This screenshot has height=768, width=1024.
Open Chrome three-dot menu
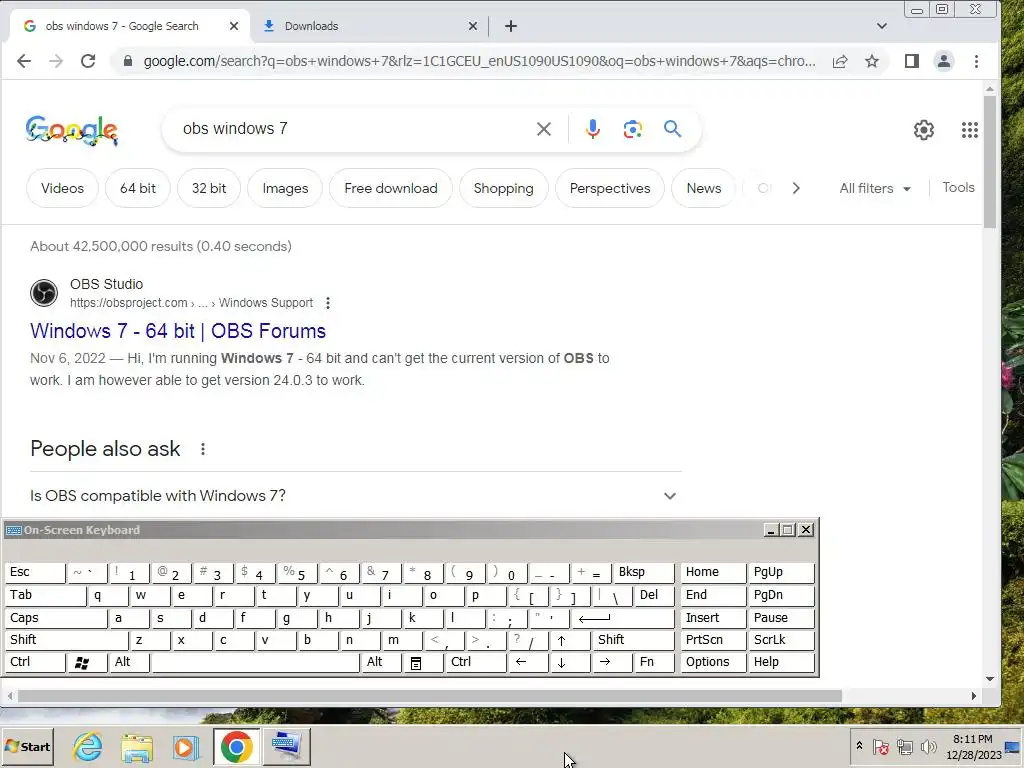click(976, 61)
